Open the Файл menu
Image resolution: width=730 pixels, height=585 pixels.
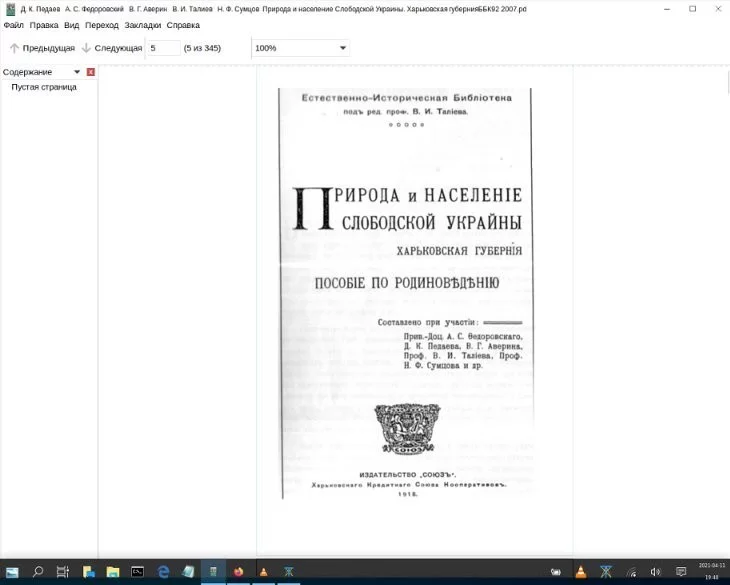(x=14, y=25)
